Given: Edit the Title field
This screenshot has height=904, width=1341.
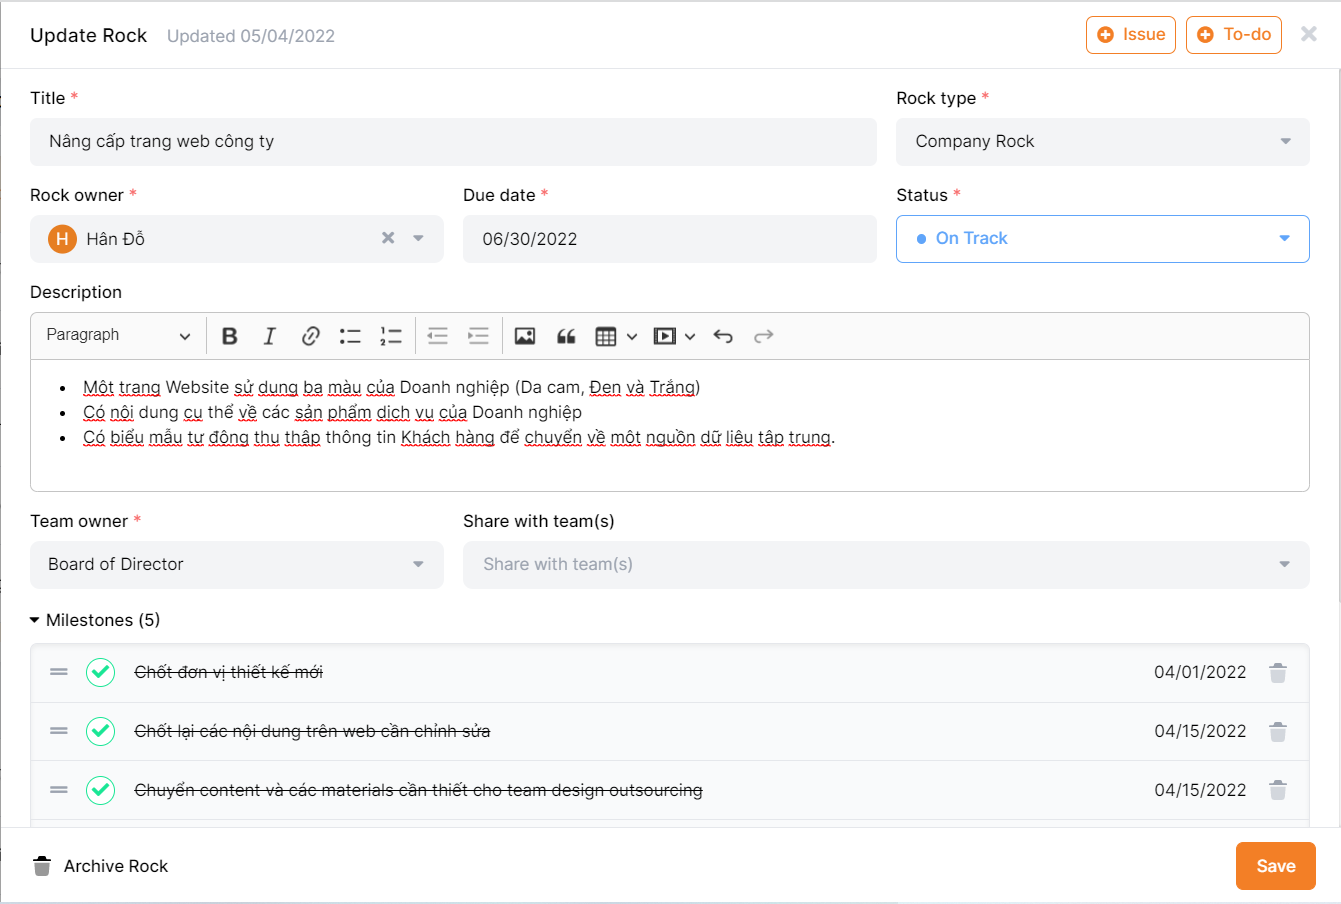Looking at the screenshot, I should pyautogui.click(x=453, y=142).
